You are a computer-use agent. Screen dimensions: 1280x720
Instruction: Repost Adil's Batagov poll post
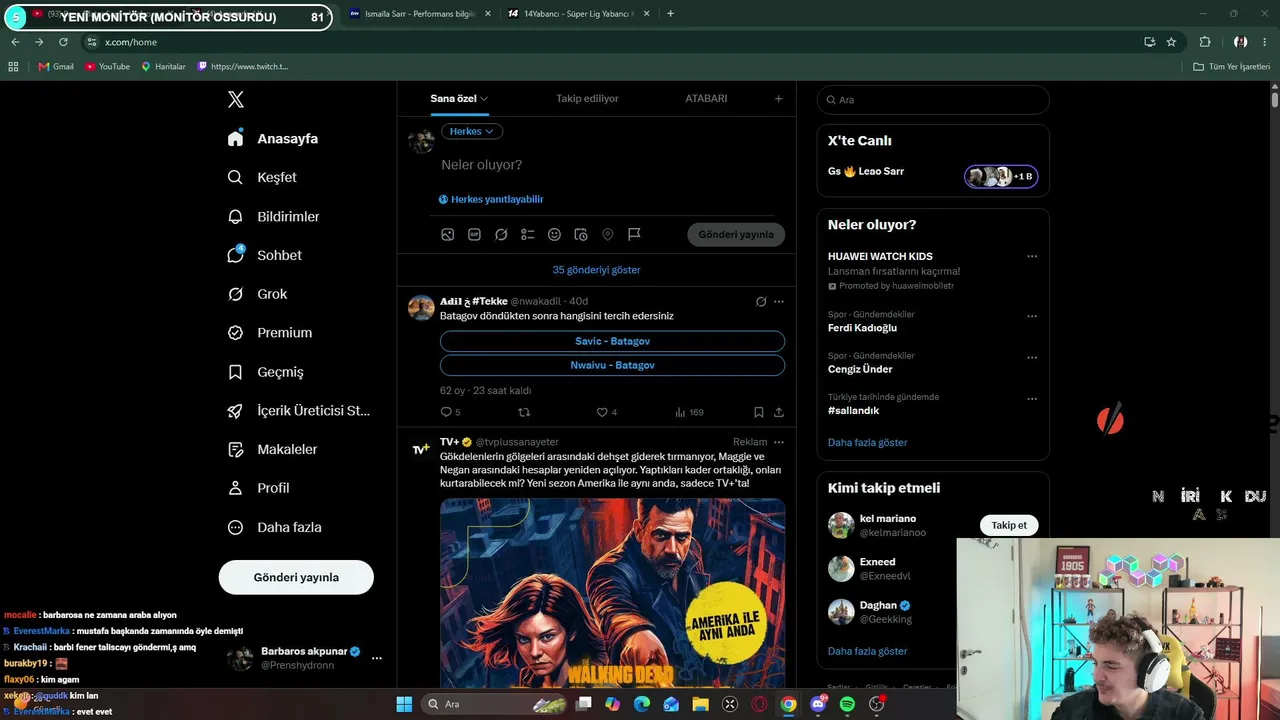point(524,412)
